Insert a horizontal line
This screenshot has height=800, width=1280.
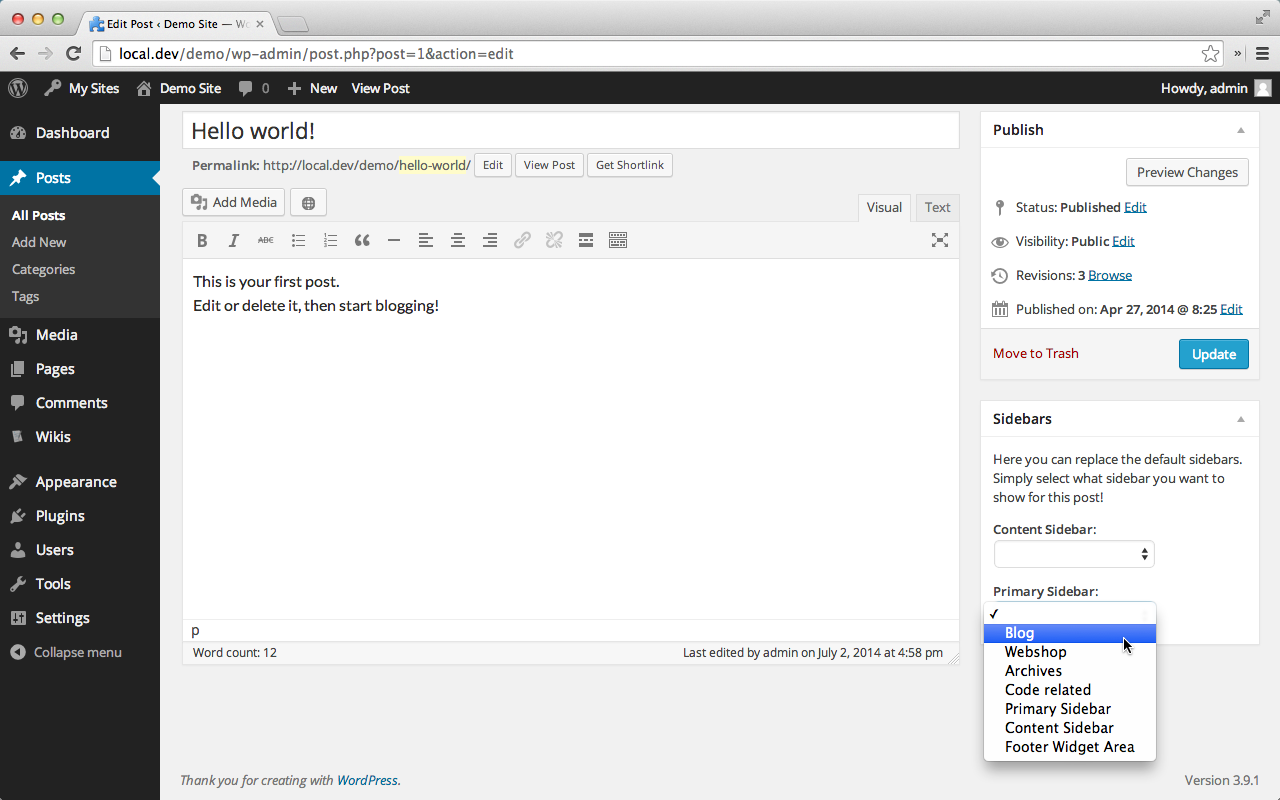click(x=394, y=240)
